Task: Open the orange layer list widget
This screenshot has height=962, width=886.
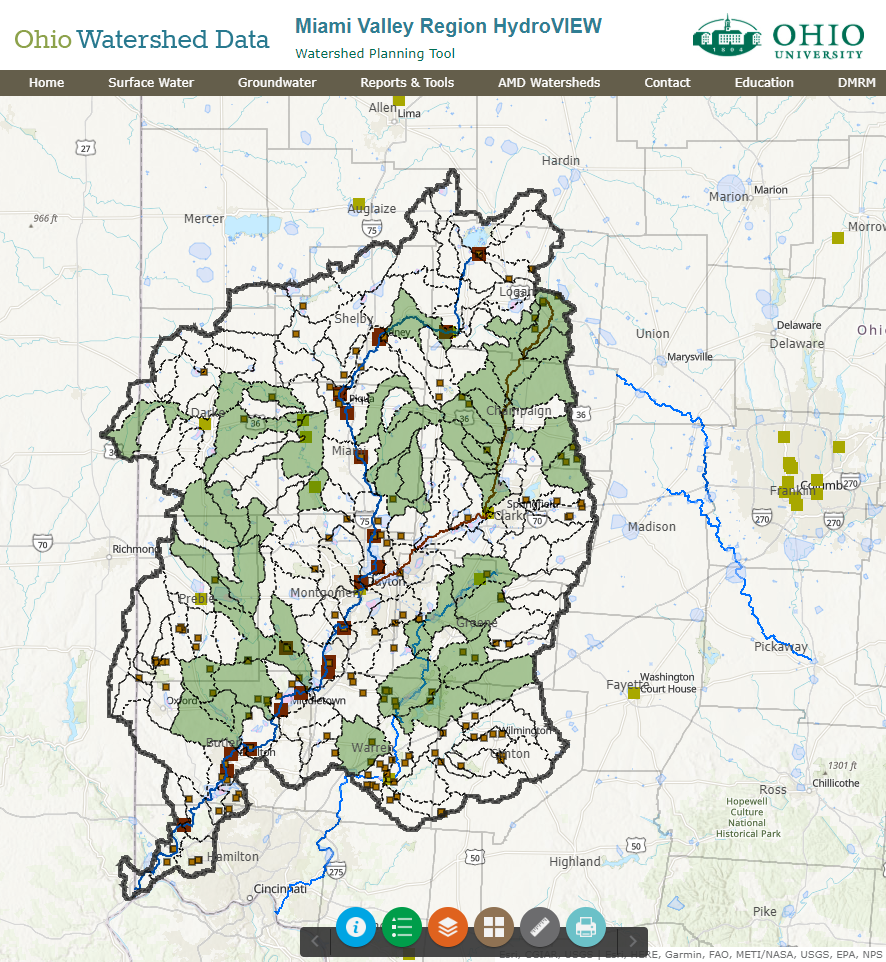Action: pyautogui.click(x=448, y=927)
